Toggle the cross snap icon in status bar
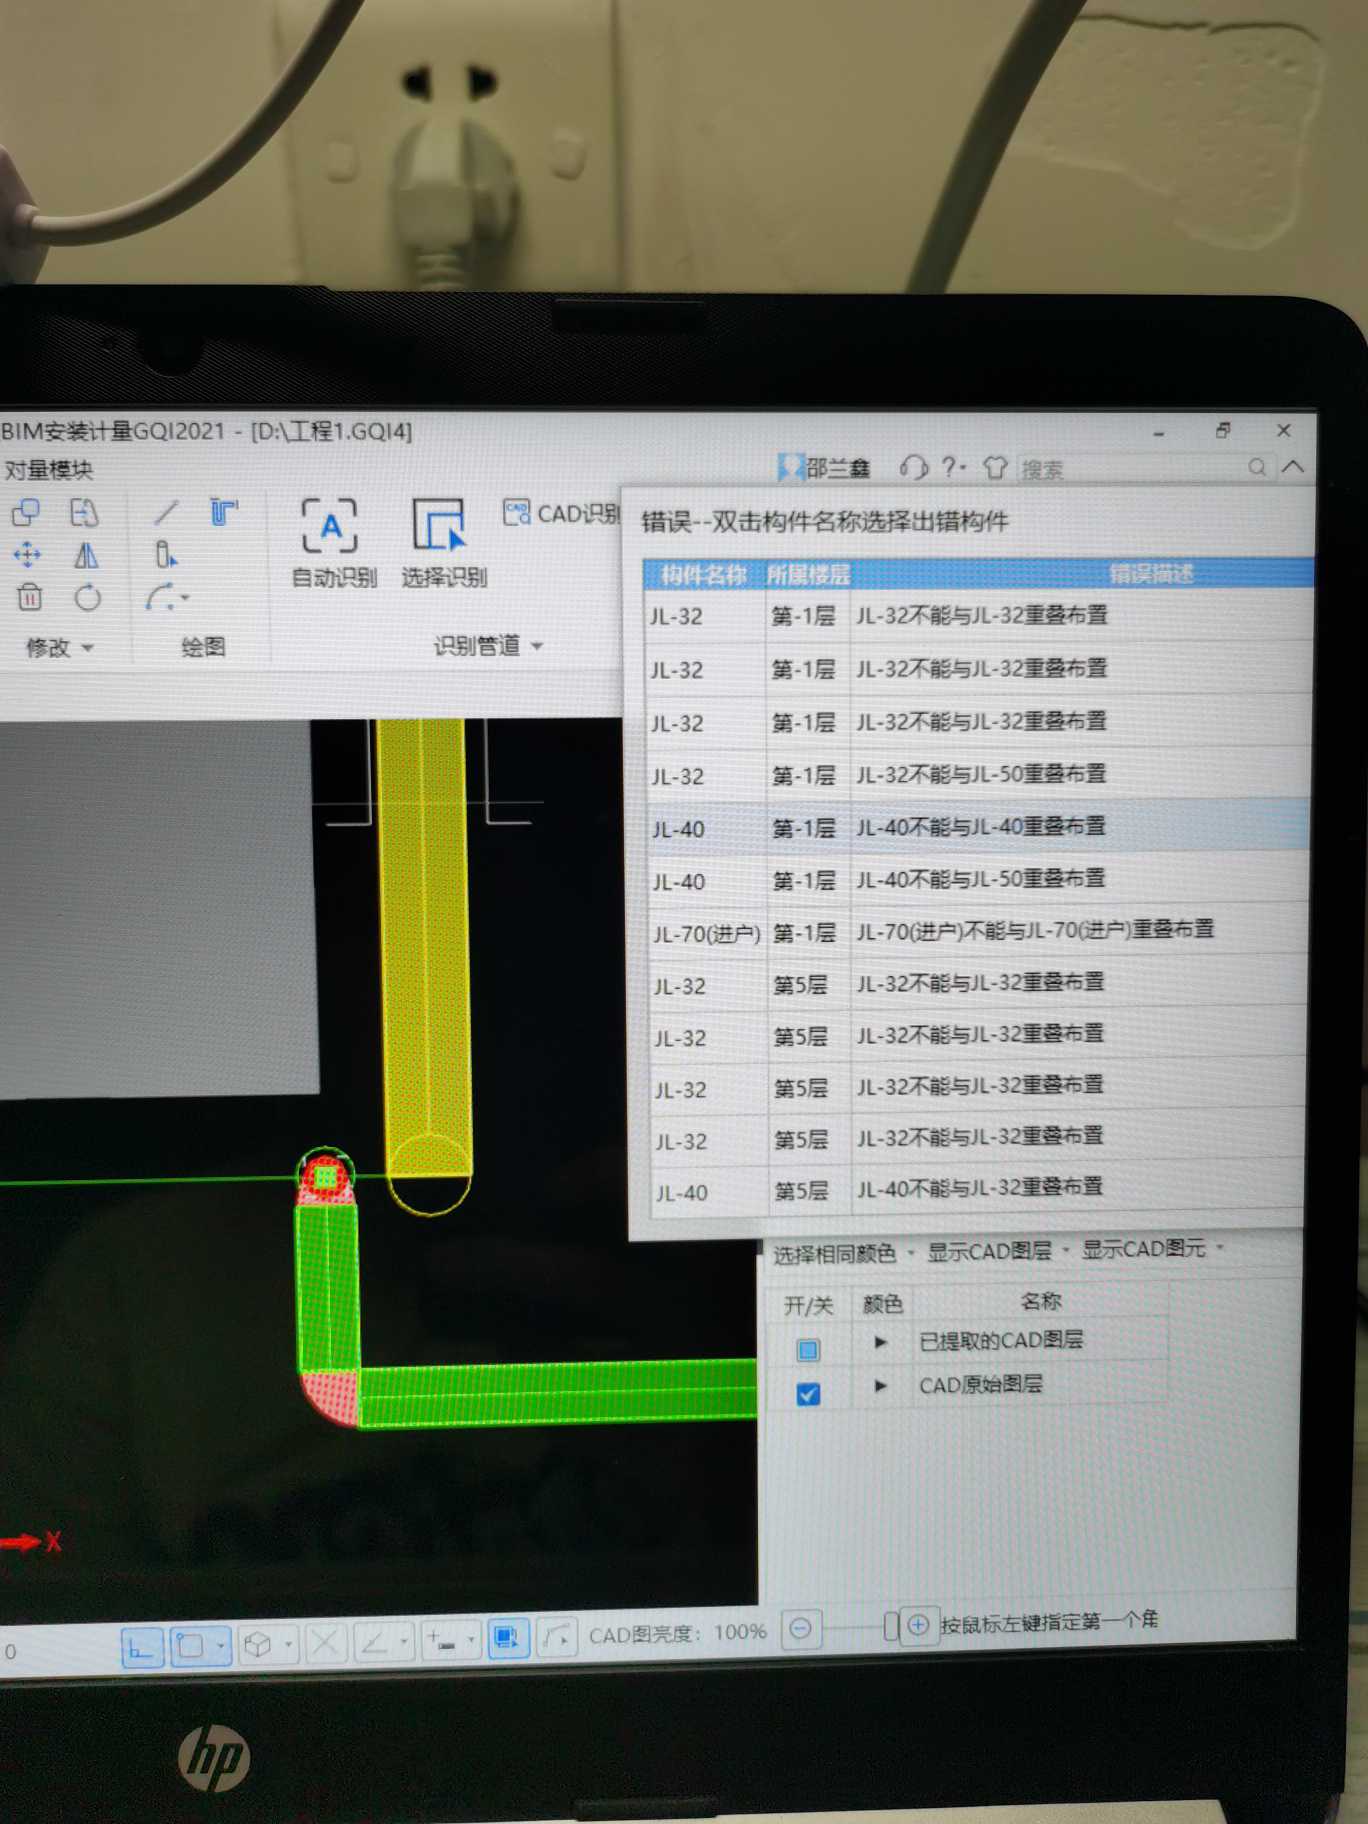Viewport: 1368px width, 1824px height. coord(325,1643)
